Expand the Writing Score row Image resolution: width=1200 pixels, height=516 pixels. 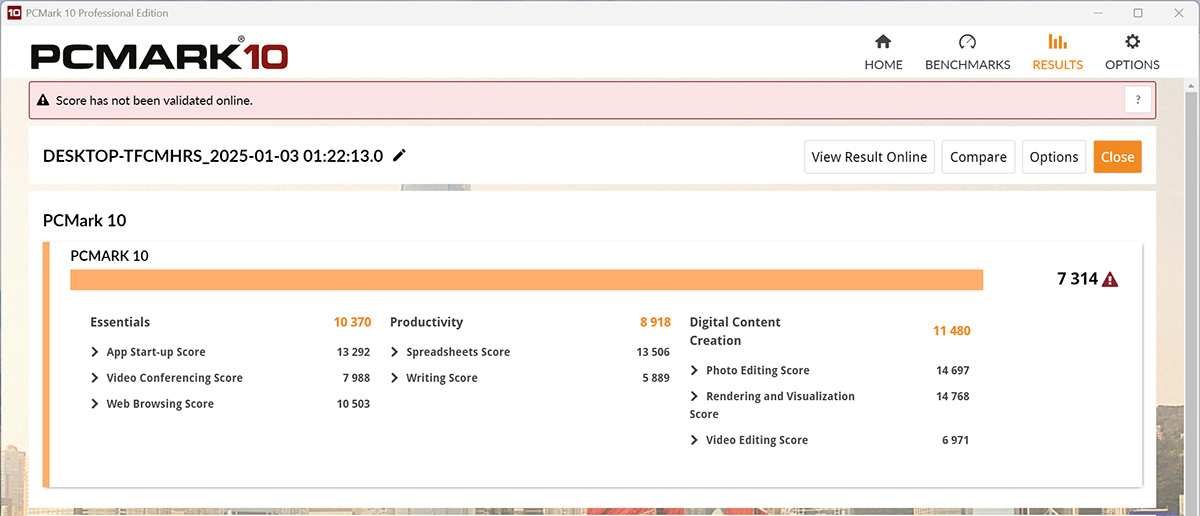(394, 378)
